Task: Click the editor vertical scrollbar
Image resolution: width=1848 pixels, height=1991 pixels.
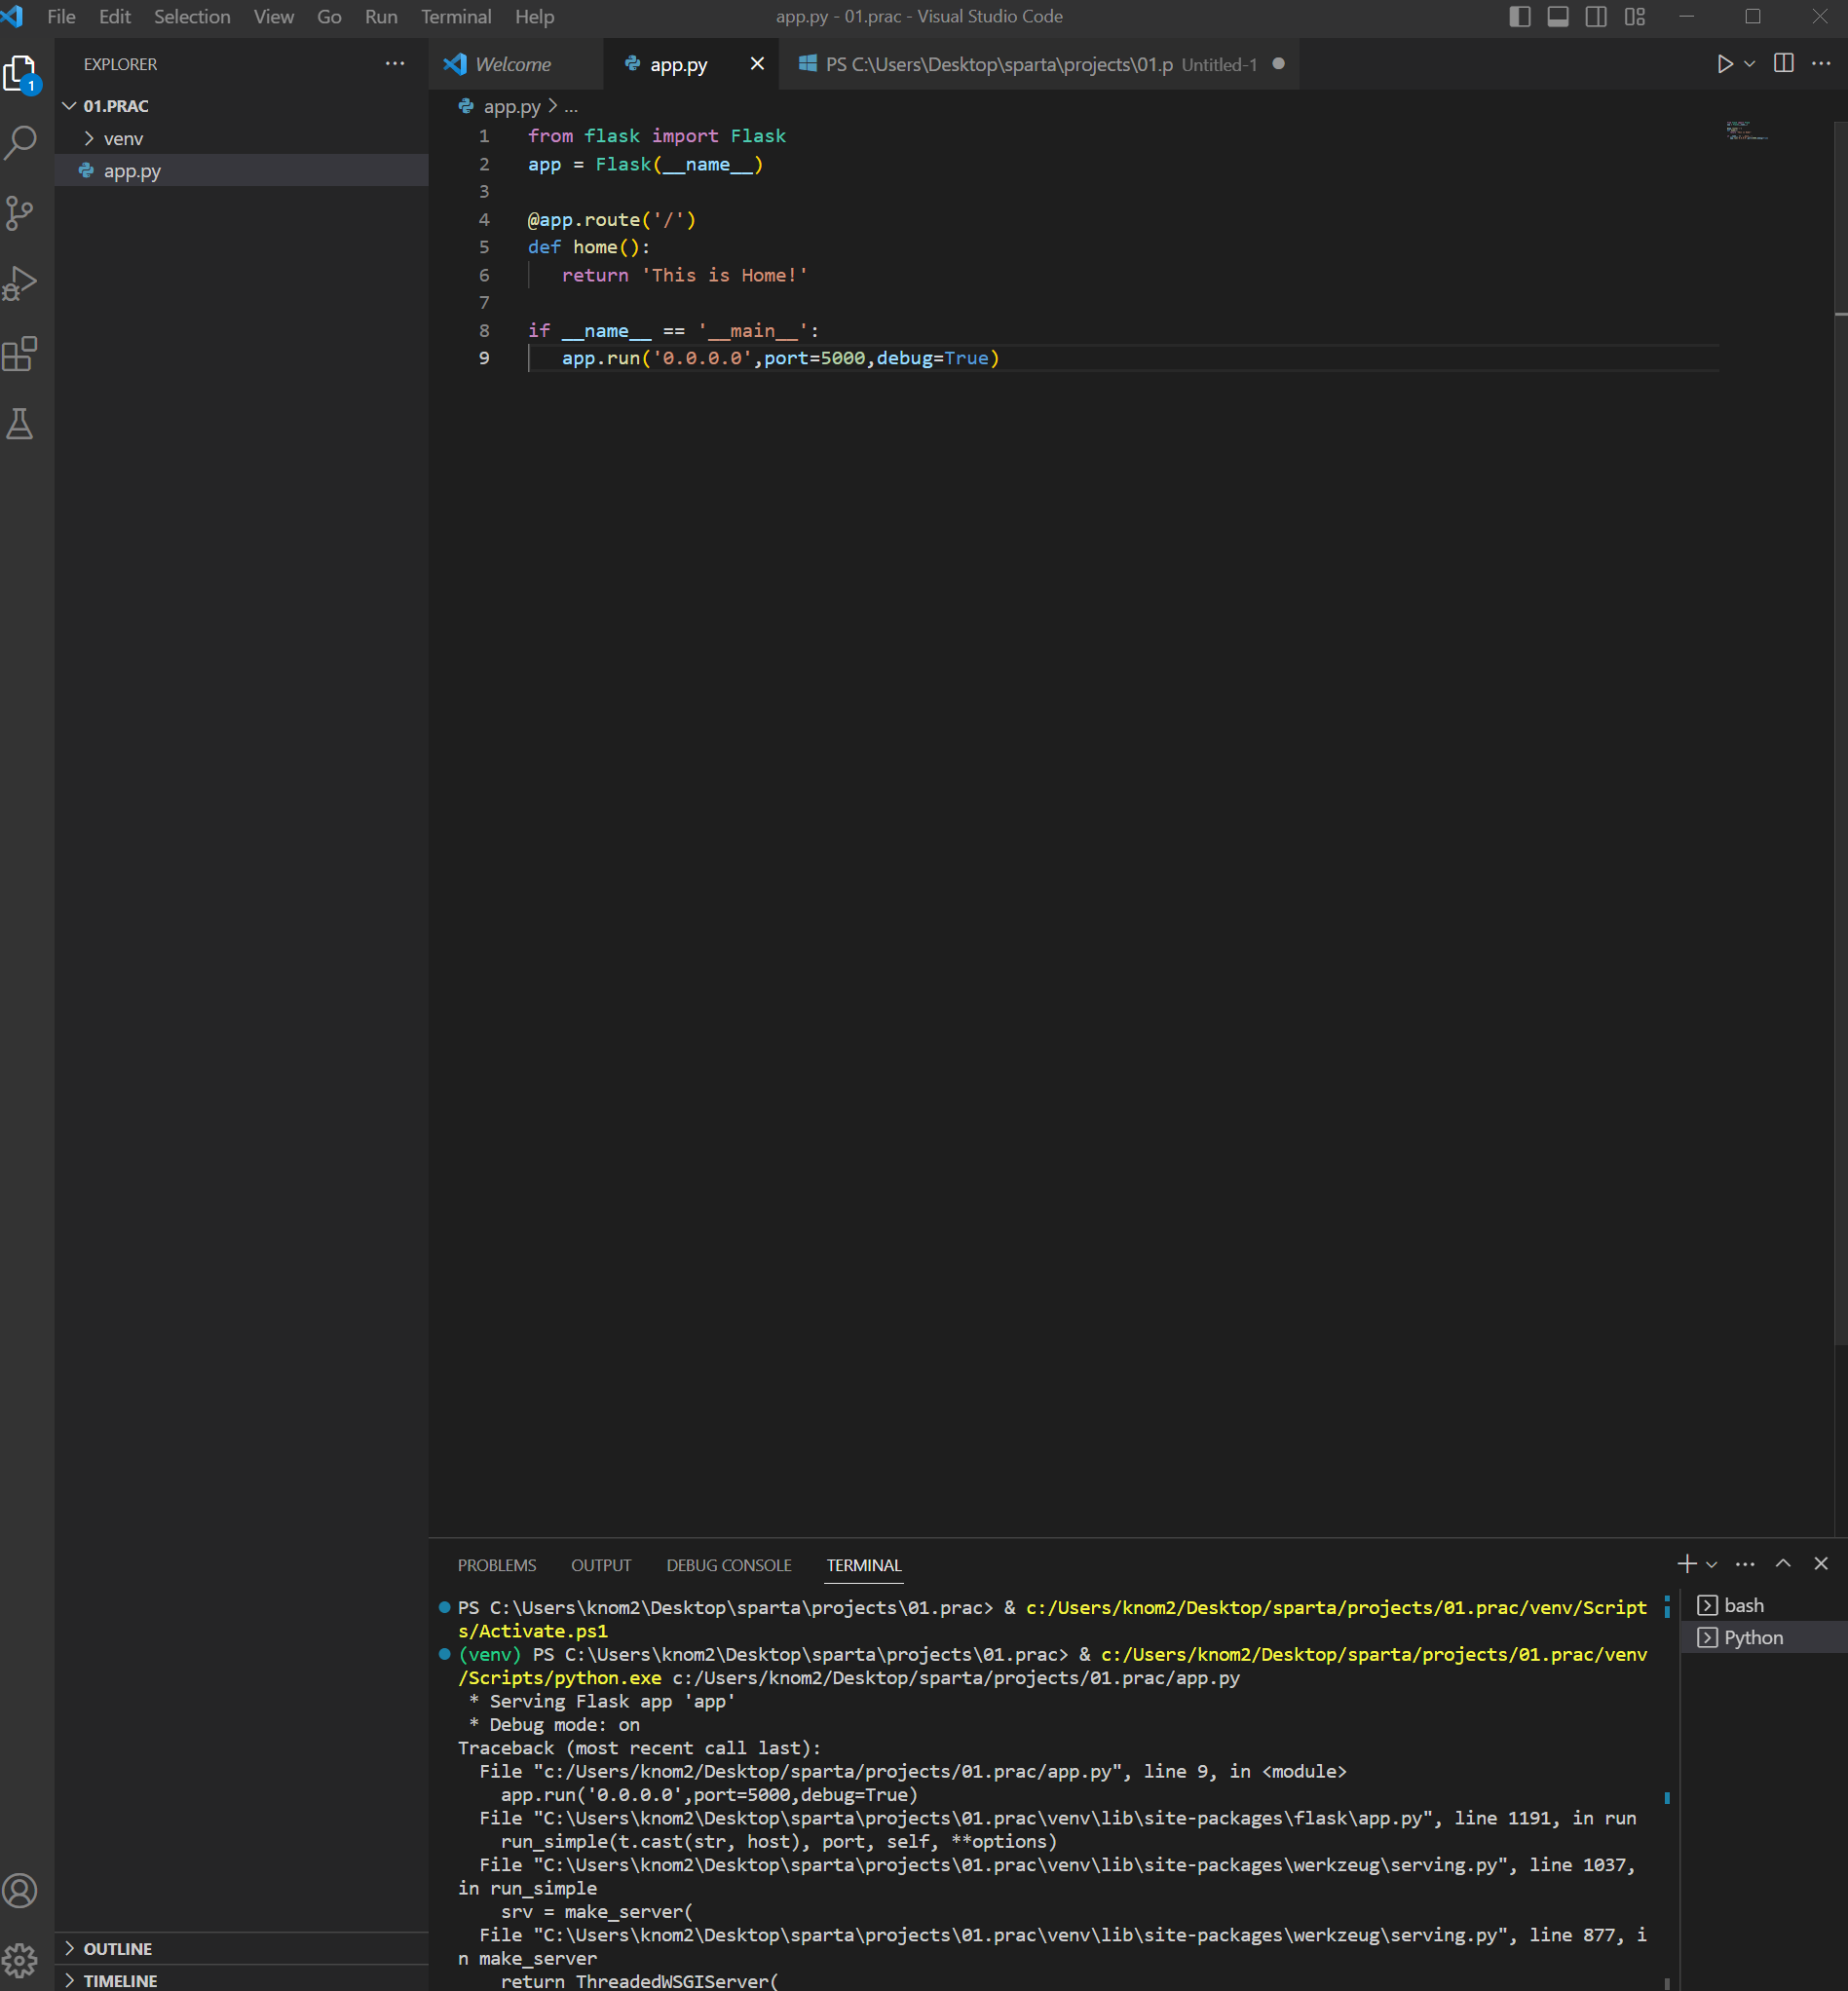Action: coord(1840,734)
